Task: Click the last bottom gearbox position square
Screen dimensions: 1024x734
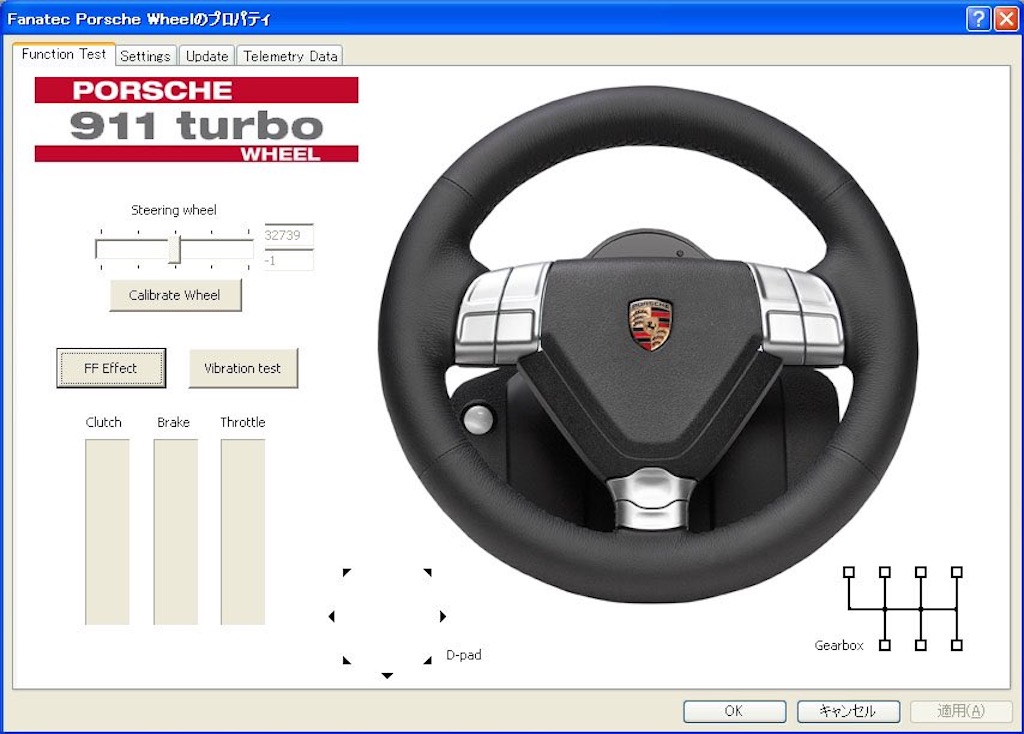Action: [x=957, y=645]
